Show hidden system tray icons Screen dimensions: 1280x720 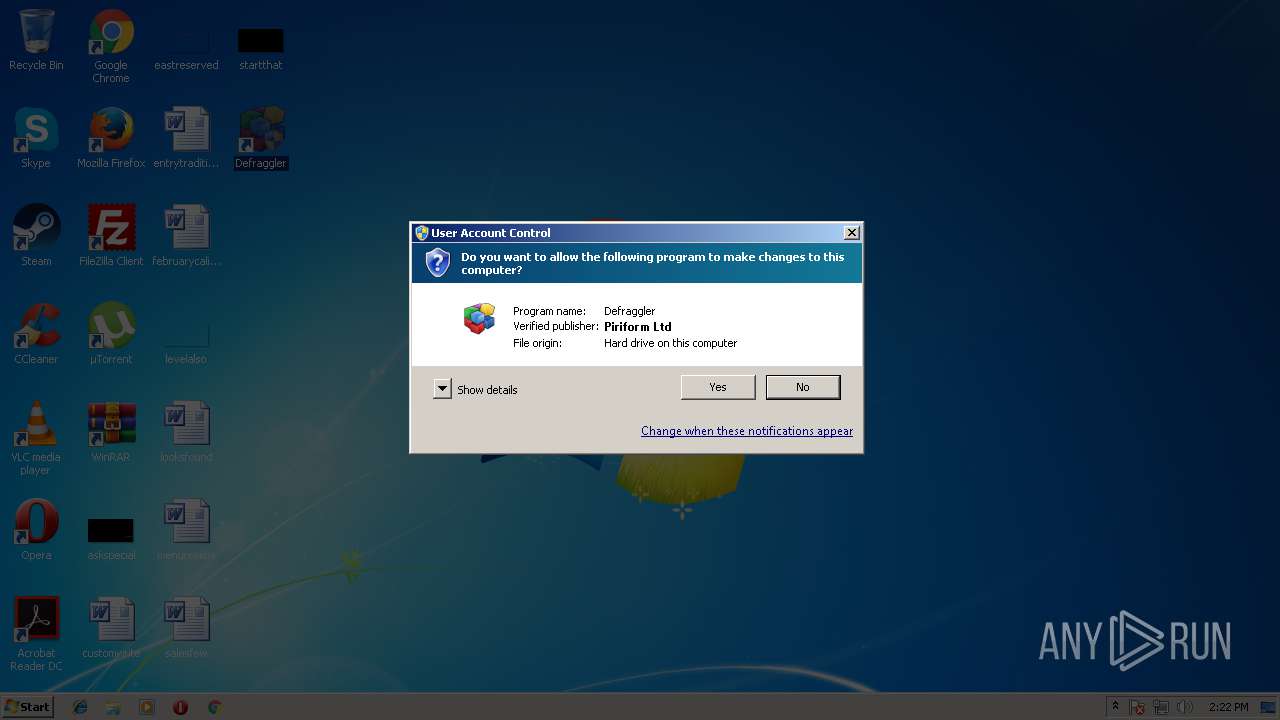1115,707
